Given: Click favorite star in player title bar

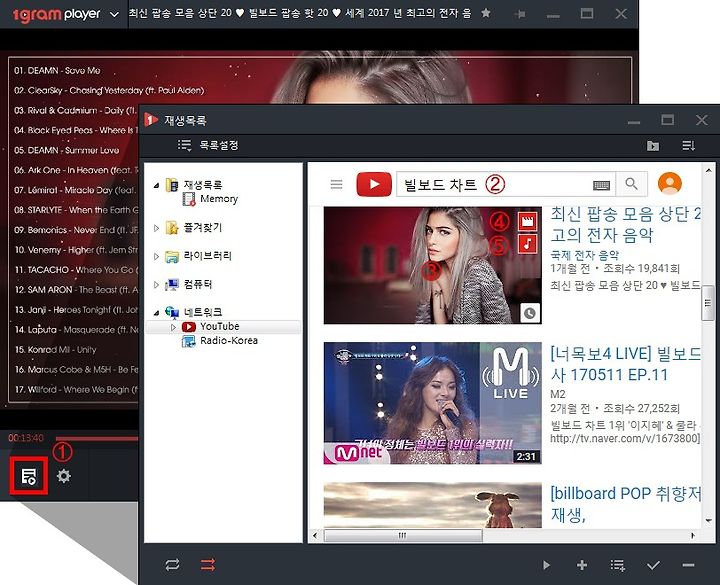Looking at the screenshot, I should [x=485, y=13].
